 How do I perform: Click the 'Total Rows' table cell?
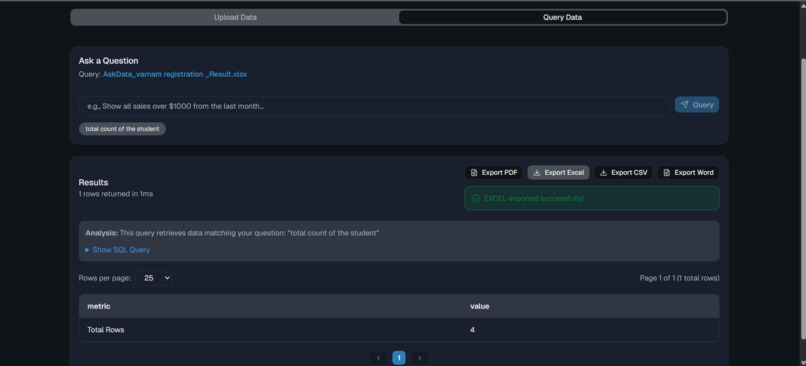point(106,330)
